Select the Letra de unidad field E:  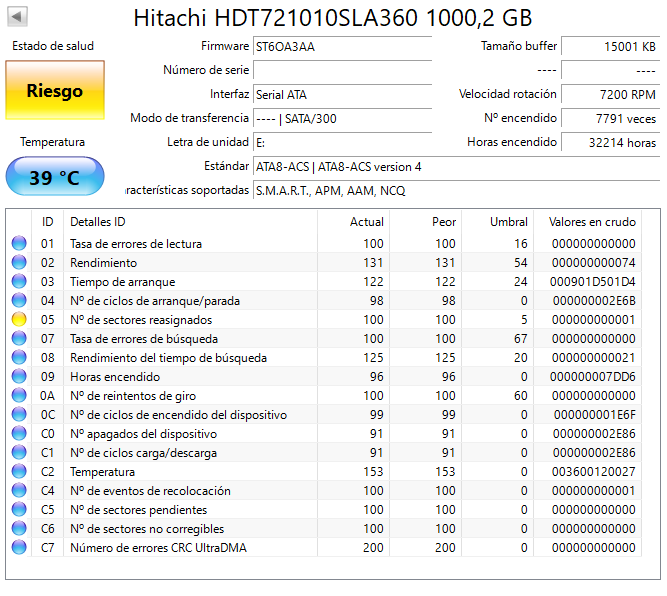click(x=342, y=143)
